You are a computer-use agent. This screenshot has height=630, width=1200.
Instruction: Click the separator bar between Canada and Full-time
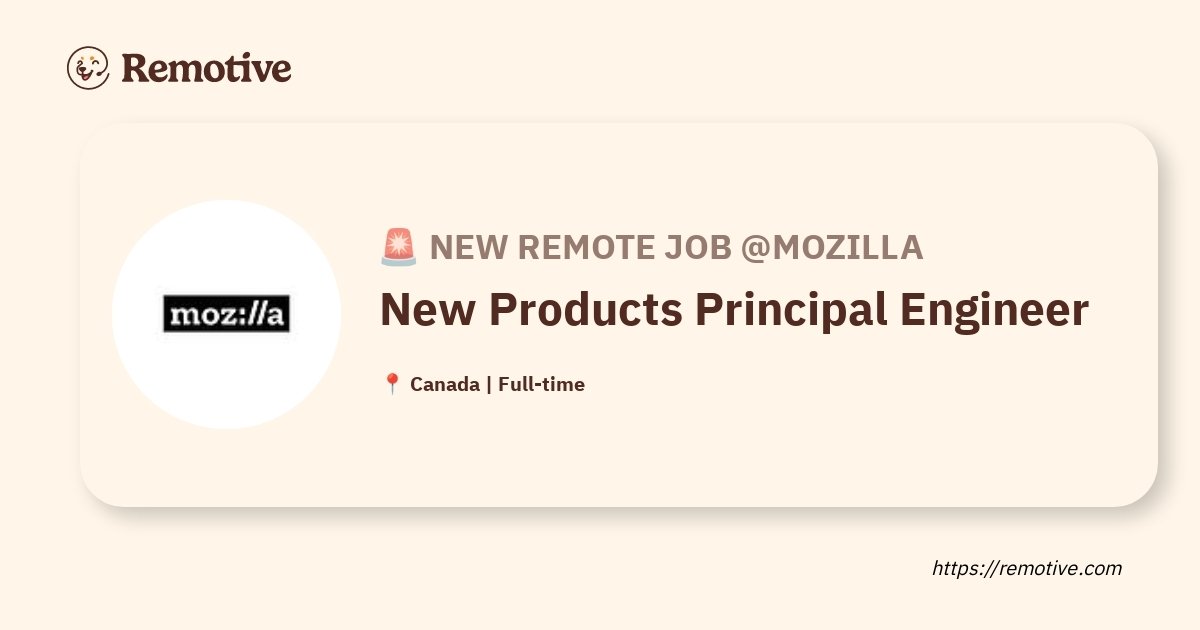(x=488, y=384)
